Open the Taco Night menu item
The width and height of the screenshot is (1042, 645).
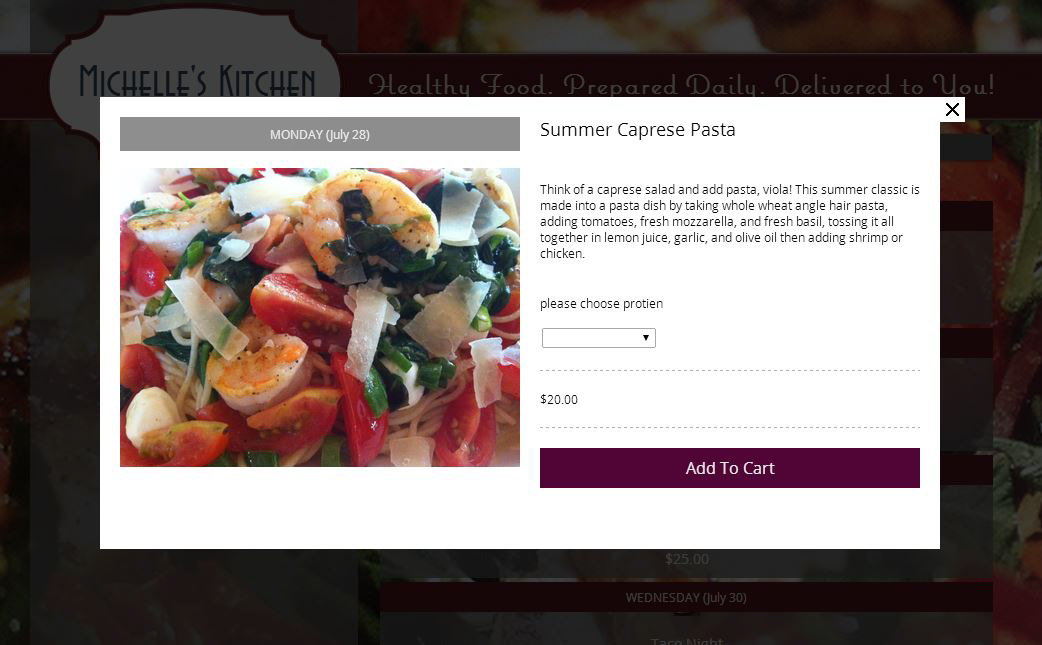(x=686, y=641)
